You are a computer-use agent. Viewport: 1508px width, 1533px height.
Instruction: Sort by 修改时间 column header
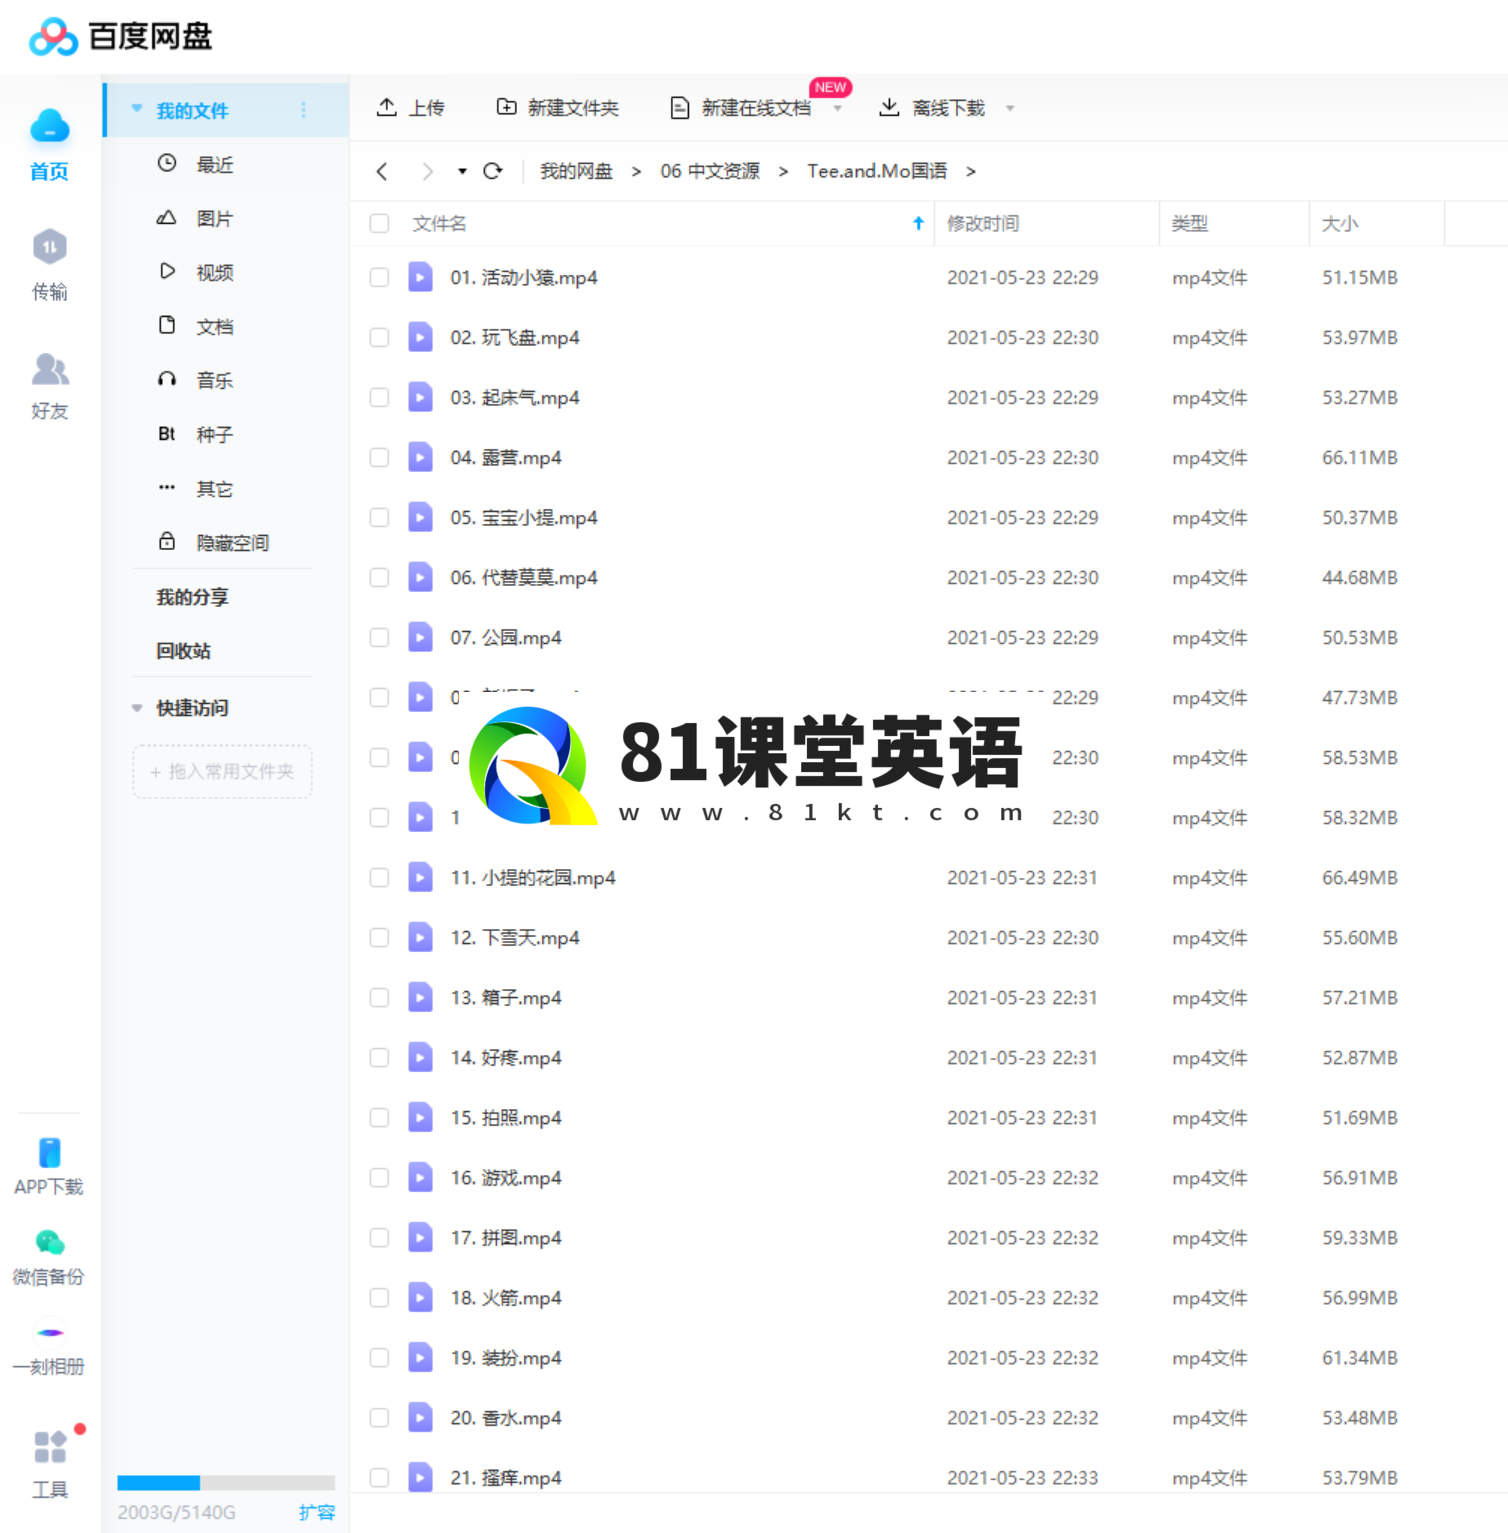983,223
